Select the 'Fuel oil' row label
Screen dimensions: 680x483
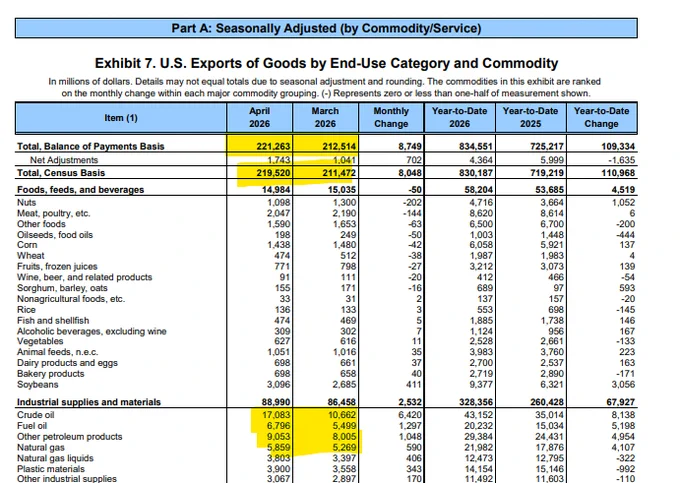coord(32,426)
